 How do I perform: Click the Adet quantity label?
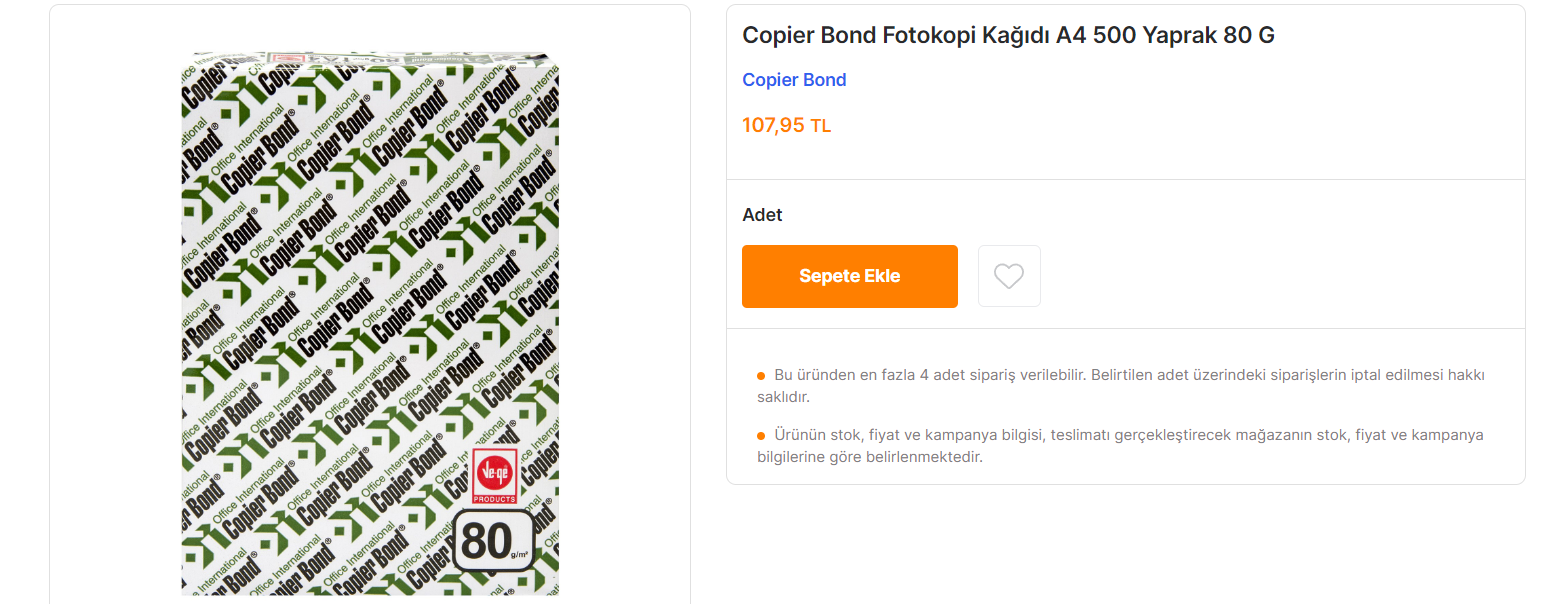762,215
